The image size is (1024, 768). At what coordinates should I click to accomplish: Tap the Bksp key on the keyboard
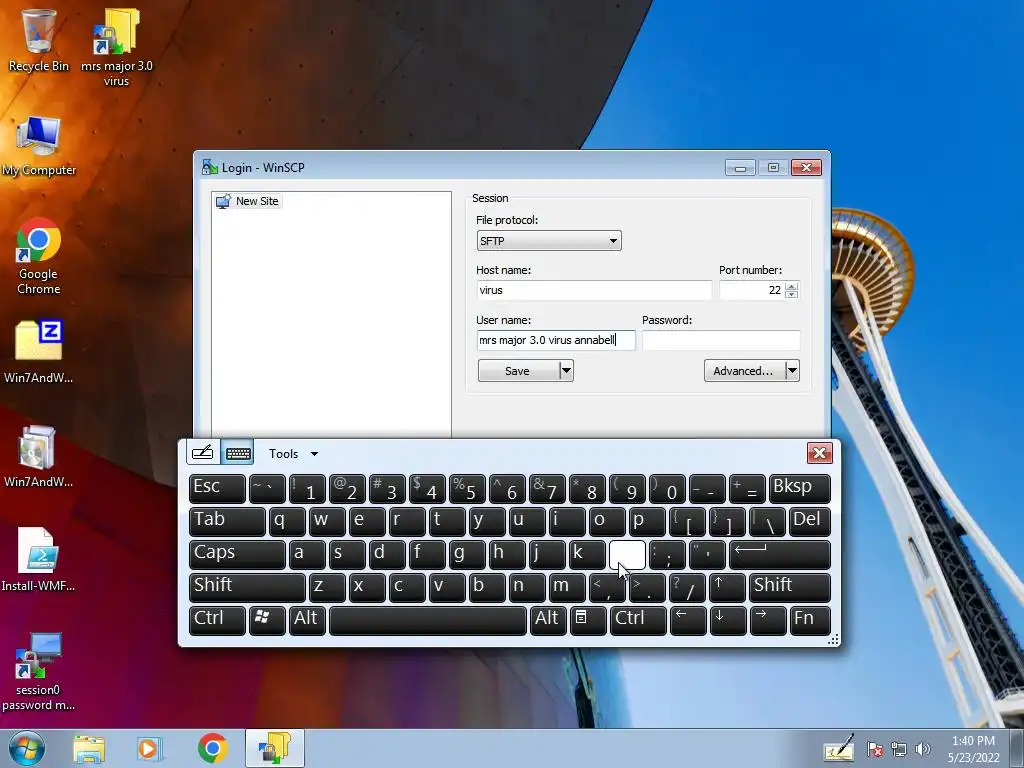(x=800, y=488)
